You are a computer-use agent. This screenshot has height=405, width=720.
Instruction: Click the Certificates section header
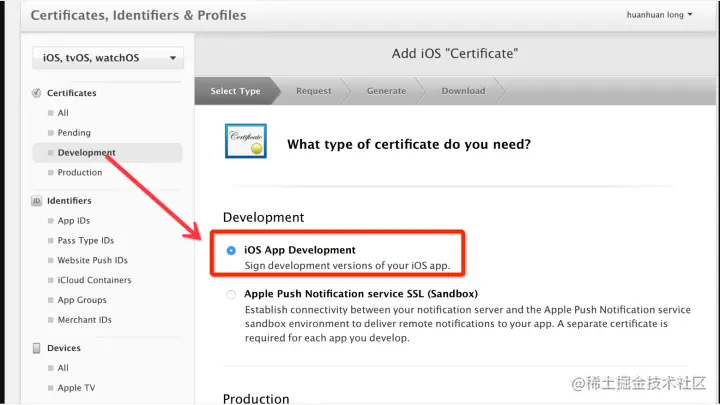point(72,93)
